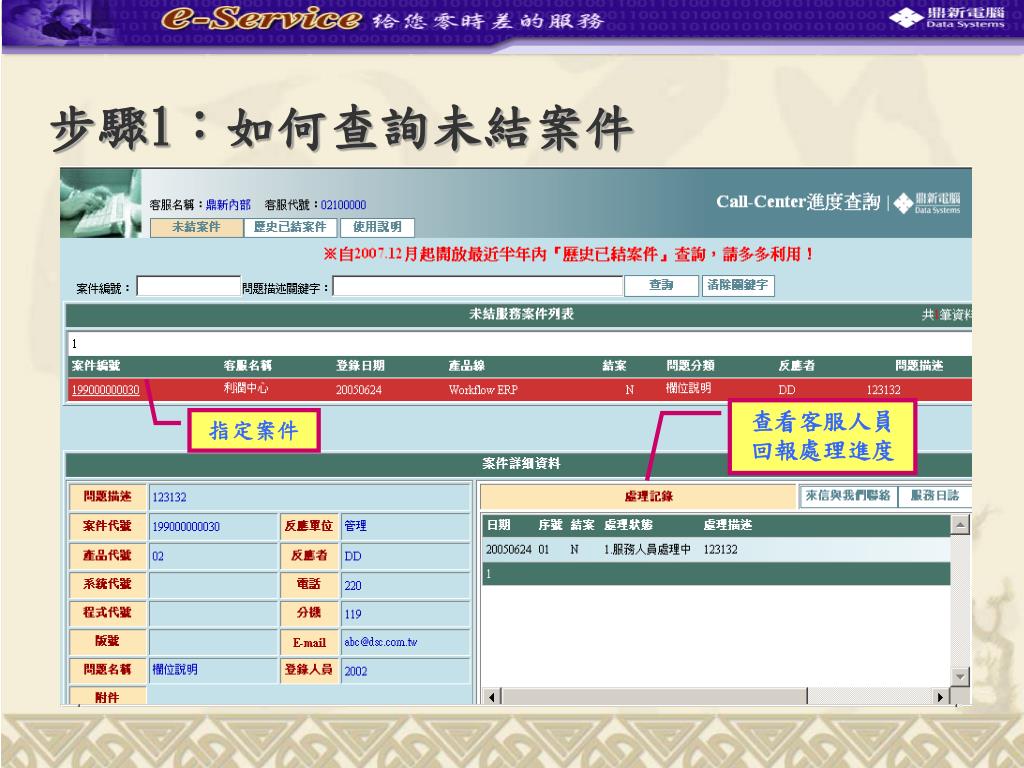
Task: Click scroll right arrow in 處理記錄 panel
Action: [x=940, y=697]
